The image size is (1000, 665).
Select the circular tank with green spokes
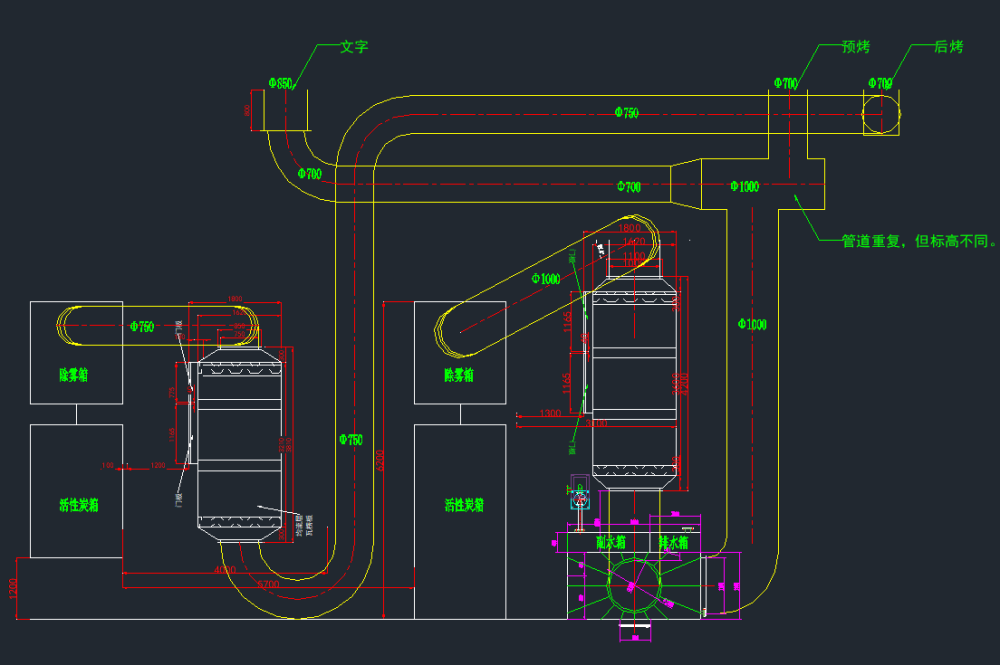[x=635, y=585]
